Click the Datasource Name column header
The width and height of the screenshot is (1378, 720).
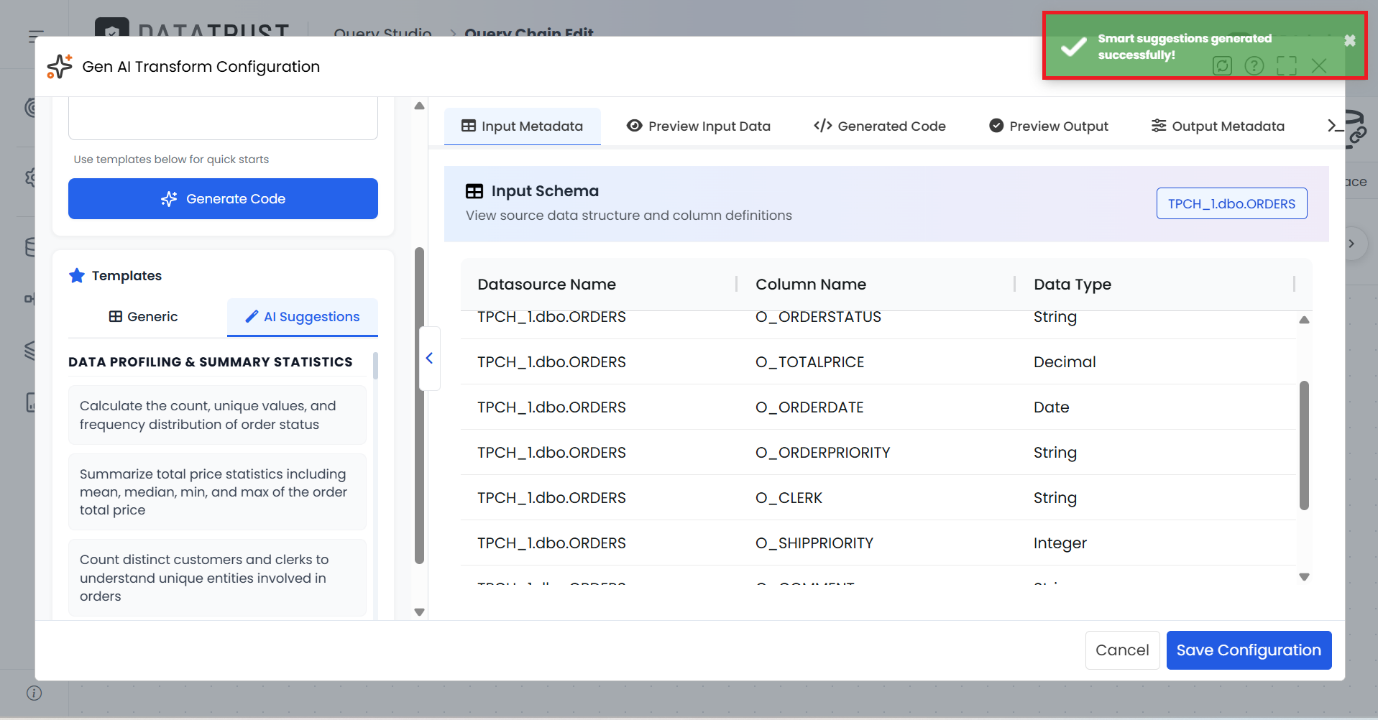[x=547, y=284]
